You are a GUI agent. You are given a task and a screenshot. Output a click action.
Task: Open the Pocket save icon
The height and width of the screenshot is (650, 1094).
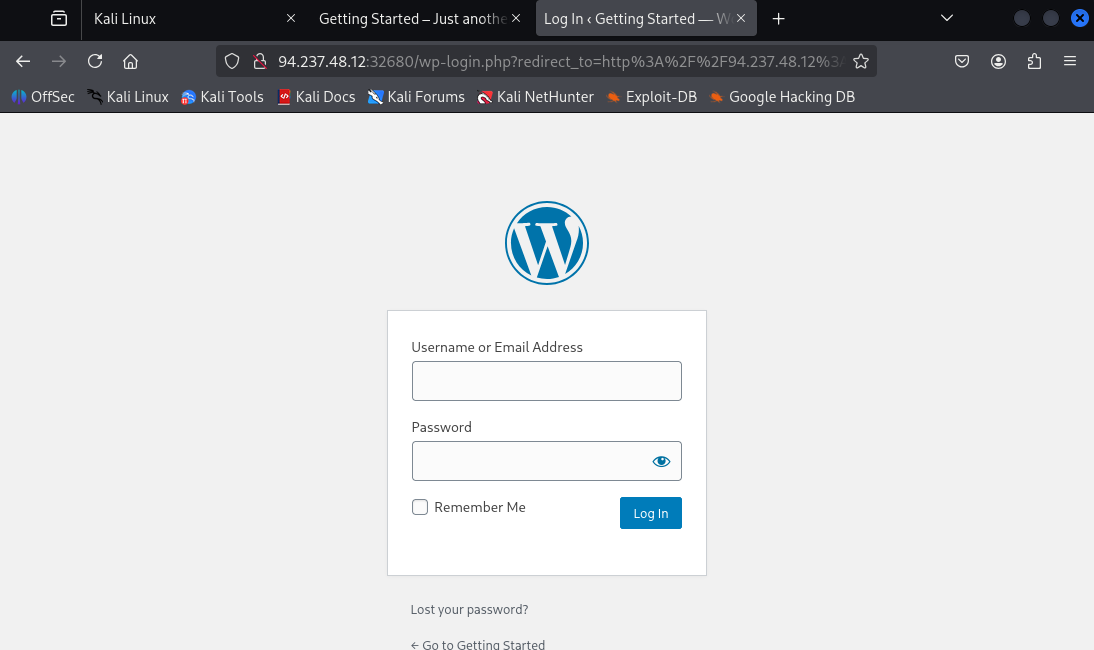962,61
